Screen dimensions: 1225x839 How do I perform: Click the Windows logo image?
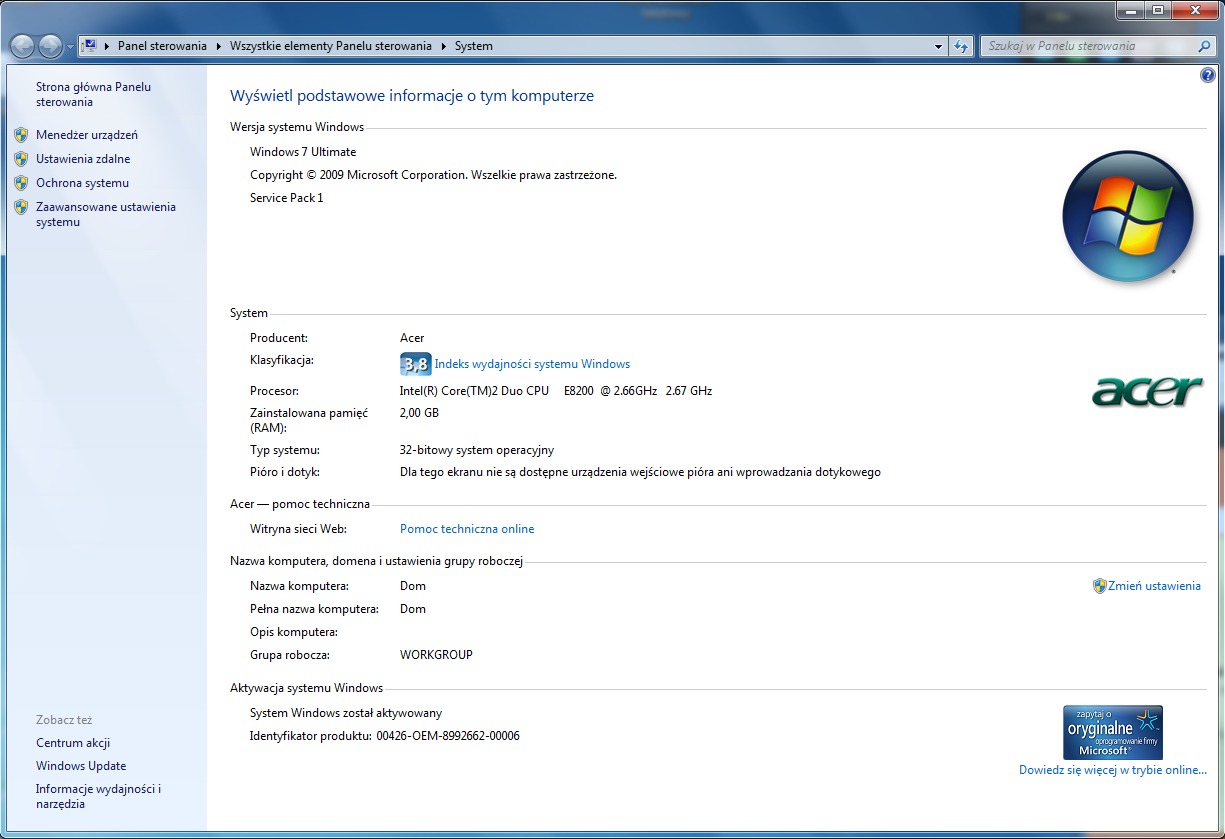1128,218
